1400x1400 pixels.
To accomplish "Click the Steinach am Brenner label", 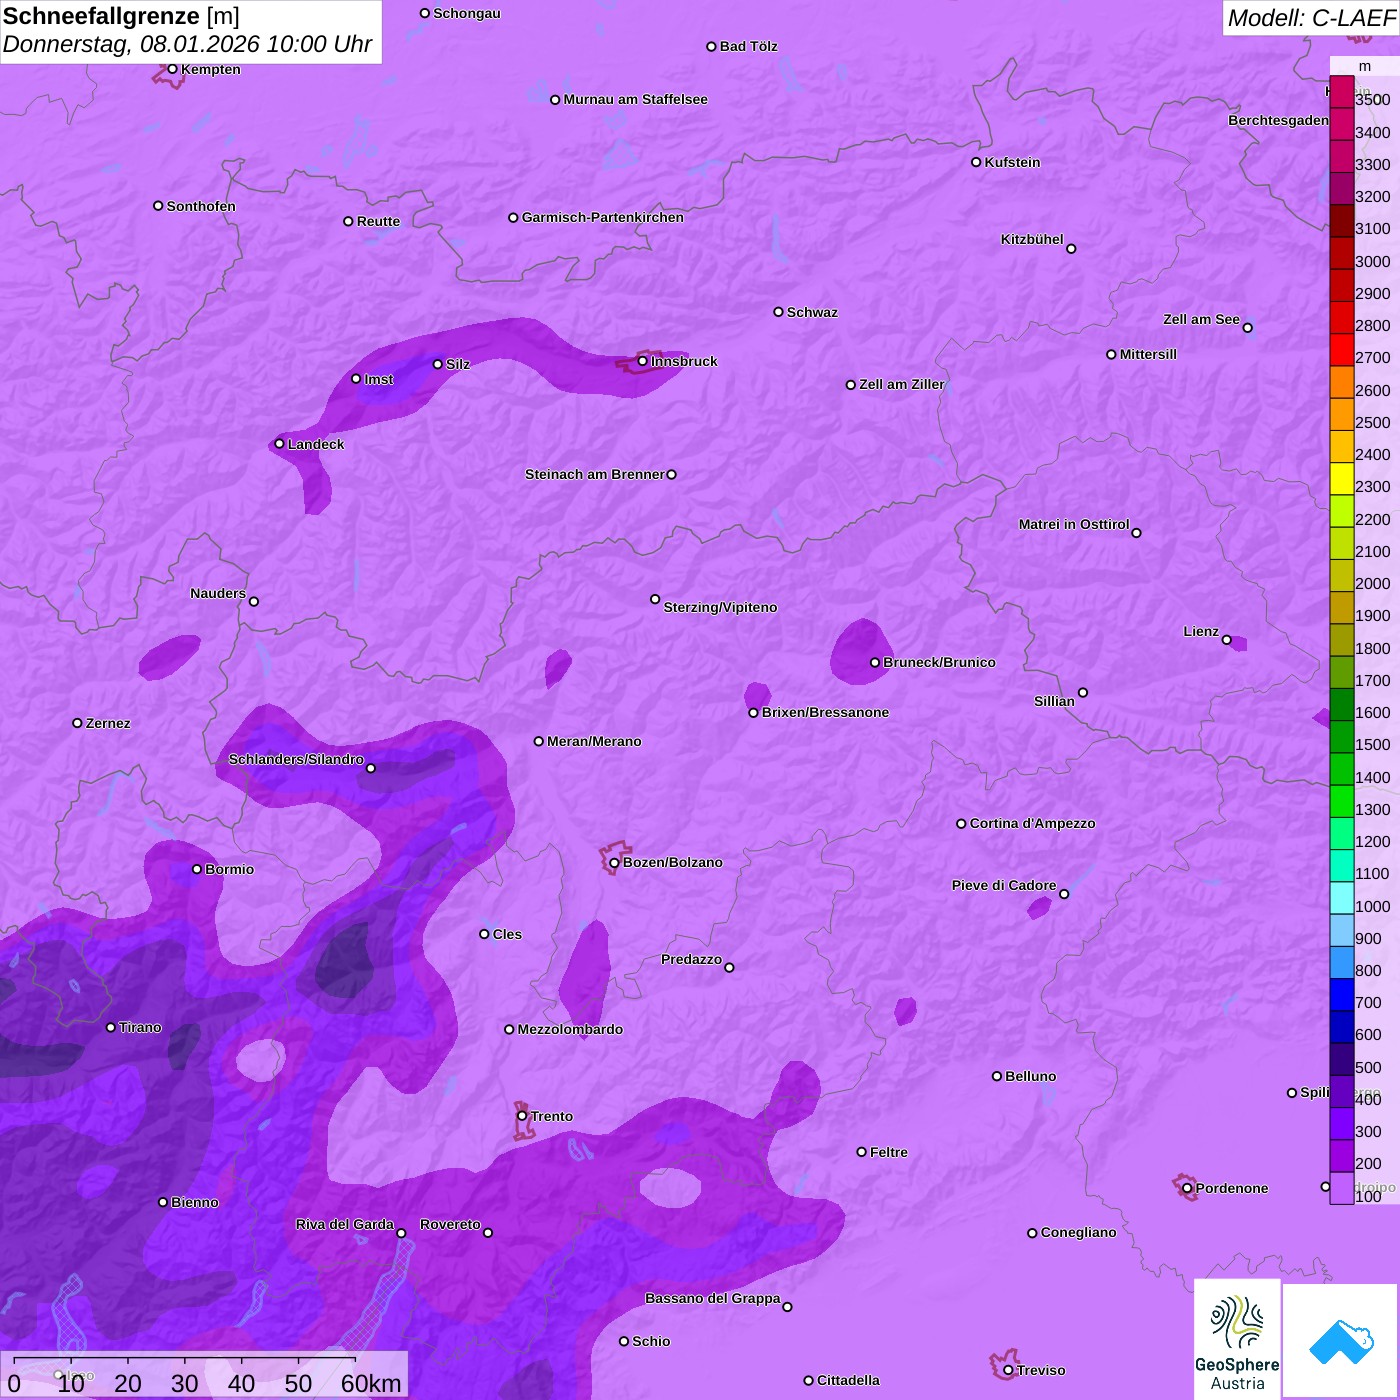I will coord(595,474).
